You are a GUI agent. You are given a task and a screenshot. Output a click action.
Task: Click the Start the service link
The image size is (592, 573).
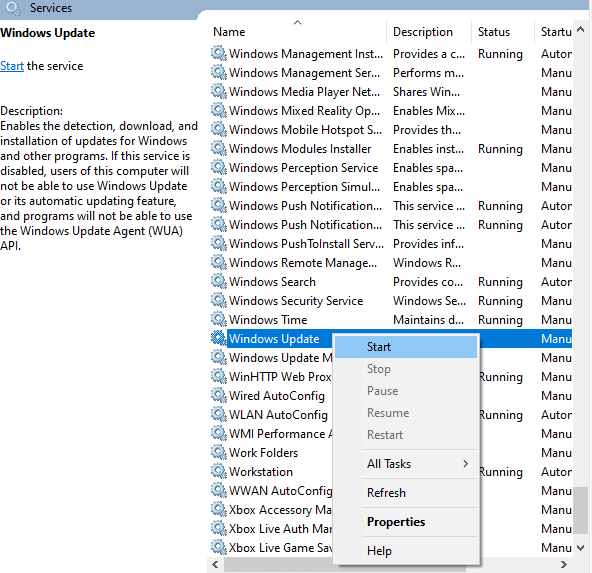[12, 66]
